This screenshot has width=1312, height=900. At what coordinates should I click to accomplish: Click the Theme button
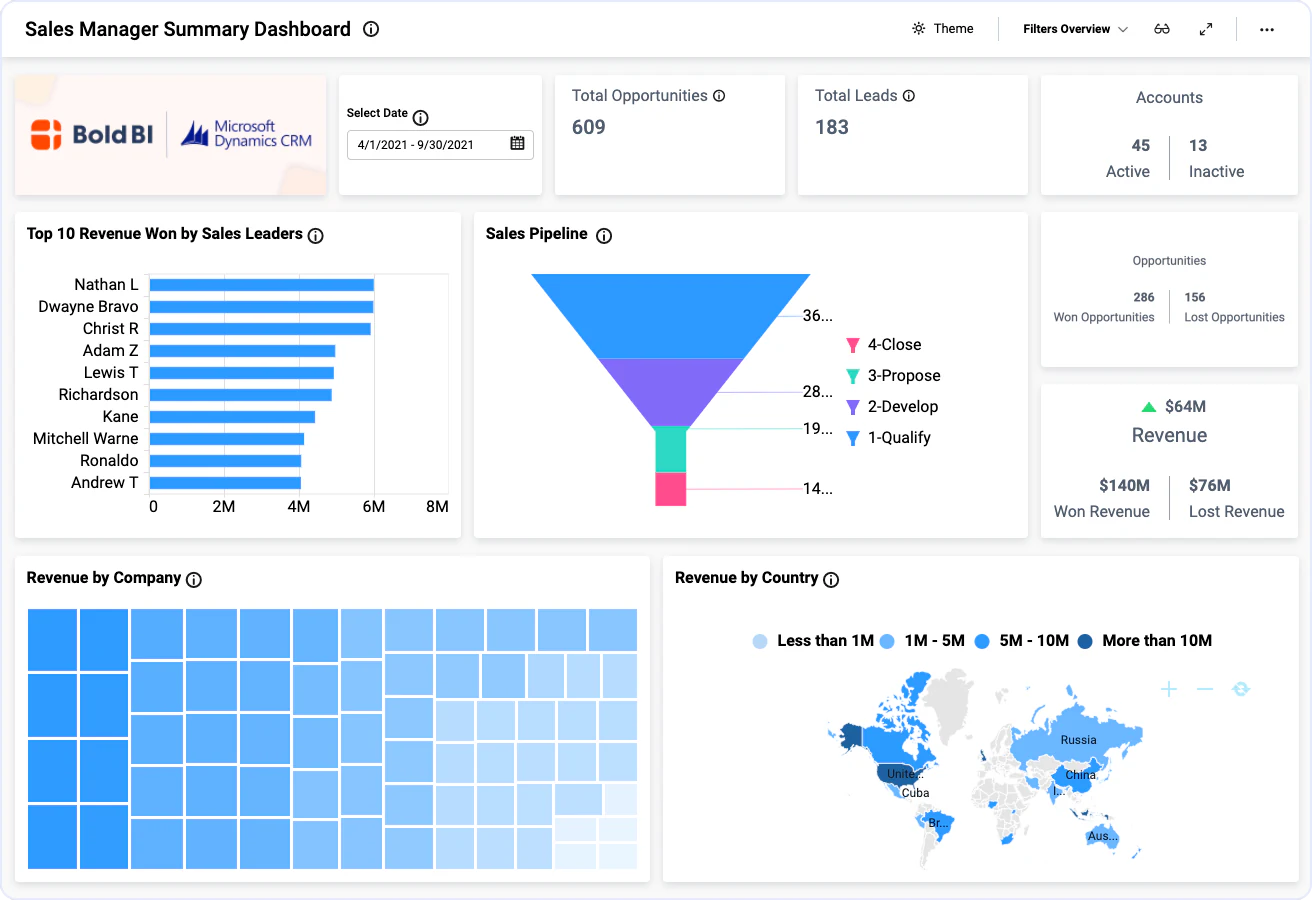[942, 29]
